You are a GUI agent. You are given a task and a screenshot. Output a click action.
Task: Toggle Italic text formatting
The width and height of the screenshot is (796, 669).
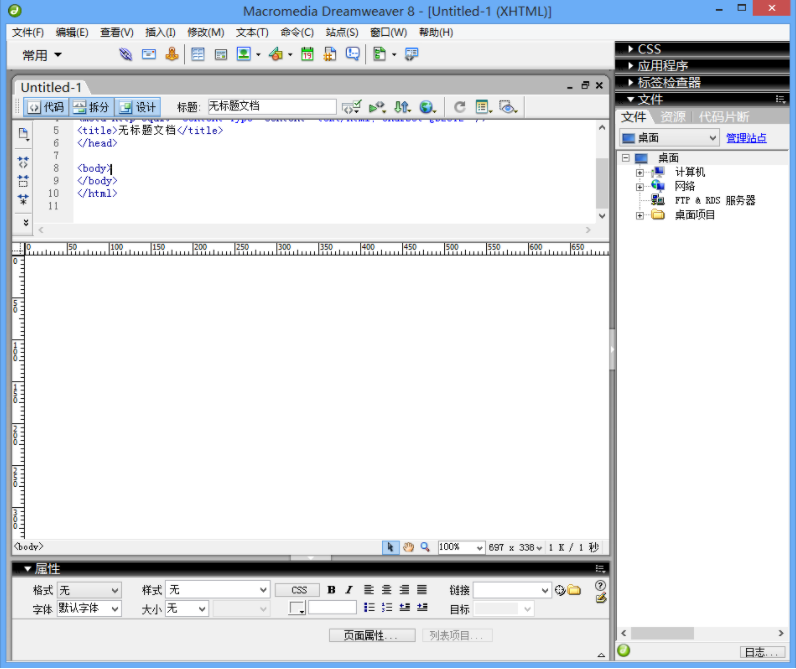[349, 590]
